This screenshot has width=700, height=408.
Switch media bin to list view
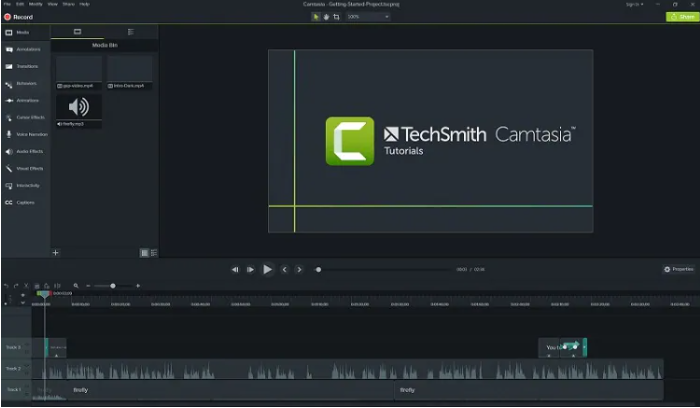click(x=154, y=253)
